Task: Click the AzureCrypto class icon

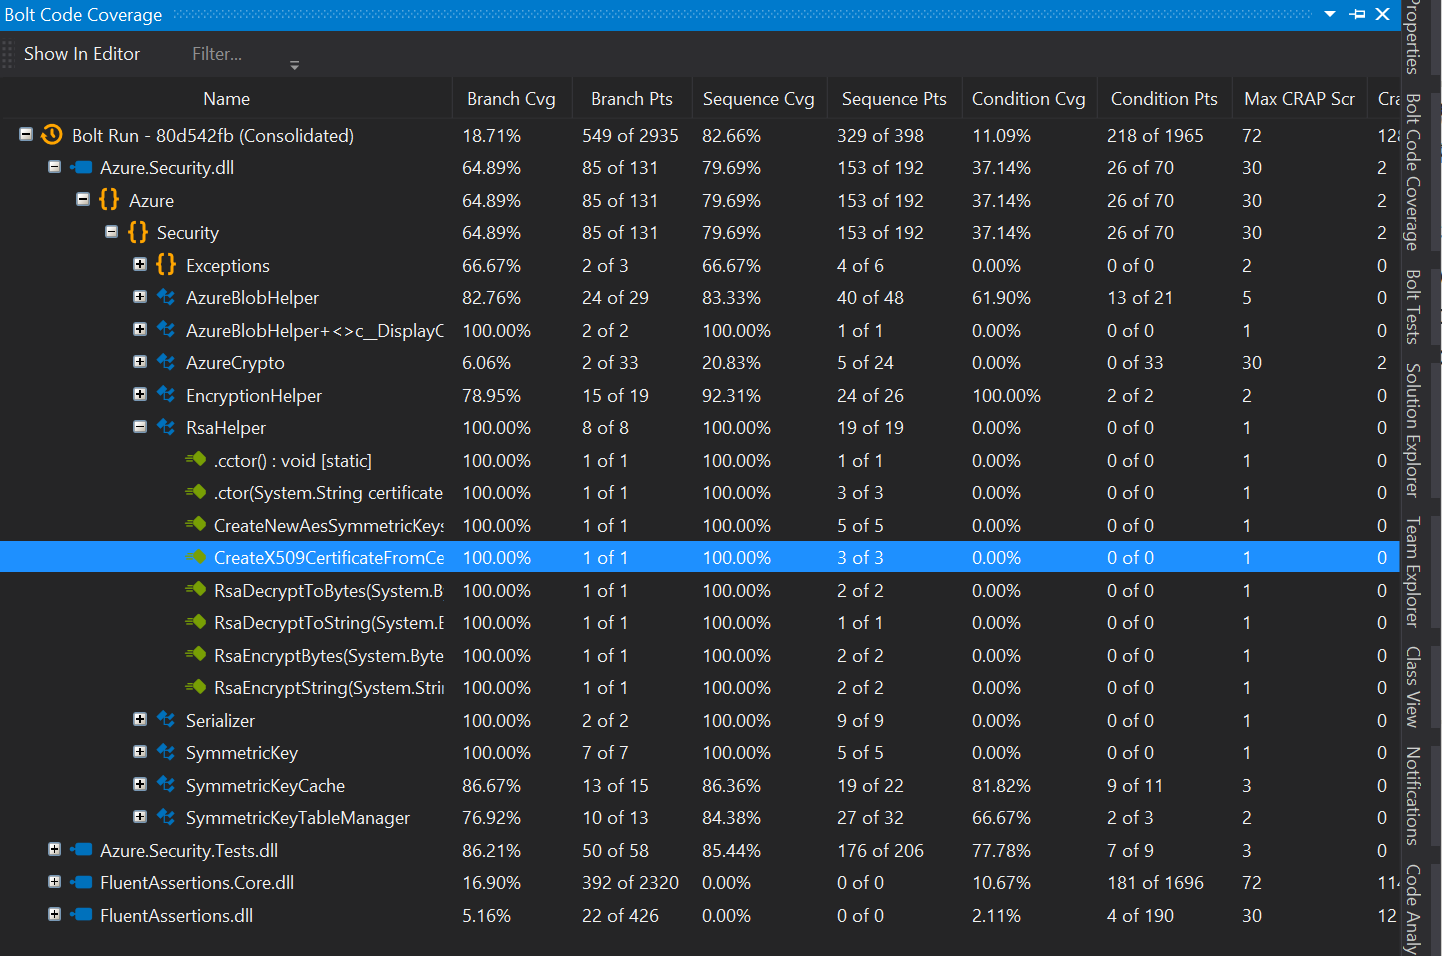Action: point(166,362)
